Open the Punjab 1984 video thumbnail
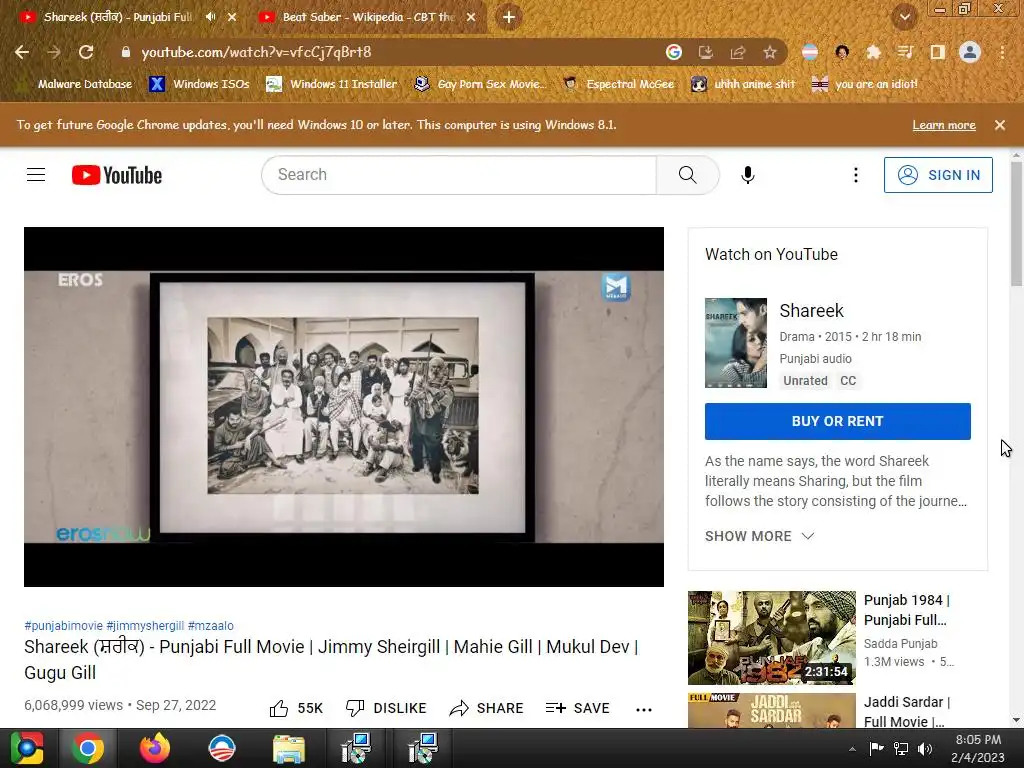This screenshot has height=768, width=1024. (771, 638)
